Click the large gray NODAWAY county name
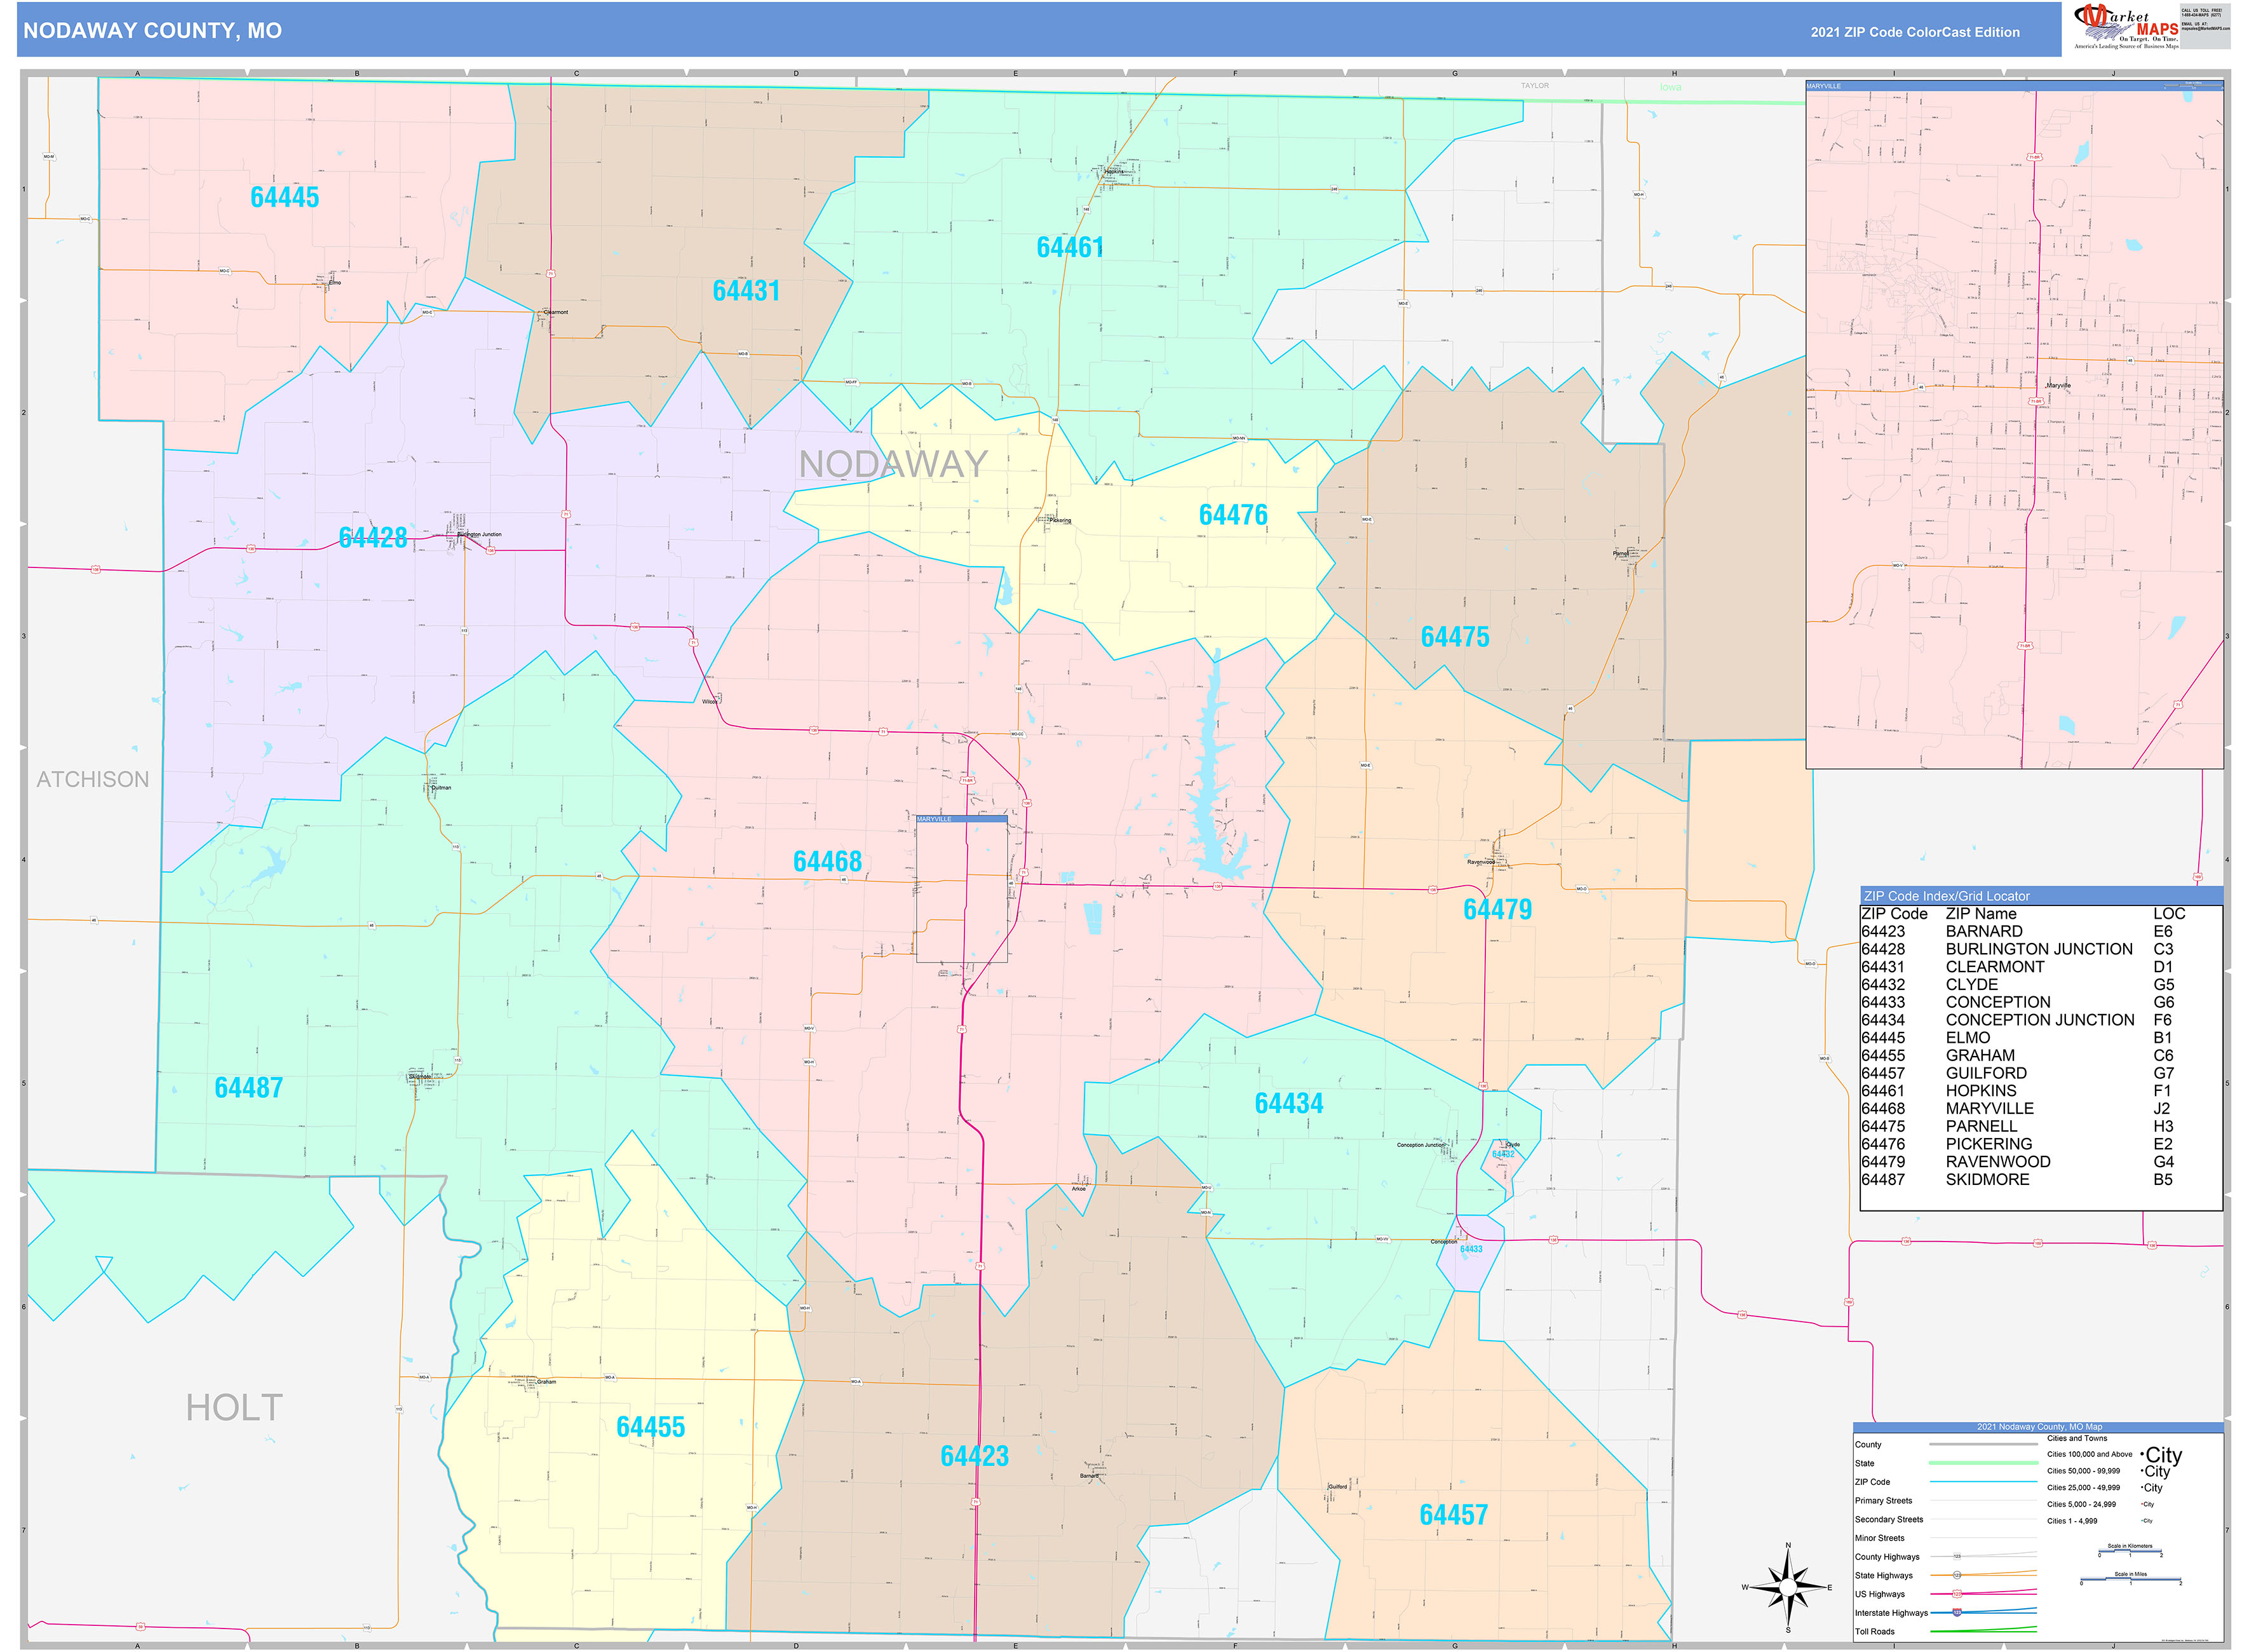This screenshot has width=2242, height=1652. click(893, 464)
